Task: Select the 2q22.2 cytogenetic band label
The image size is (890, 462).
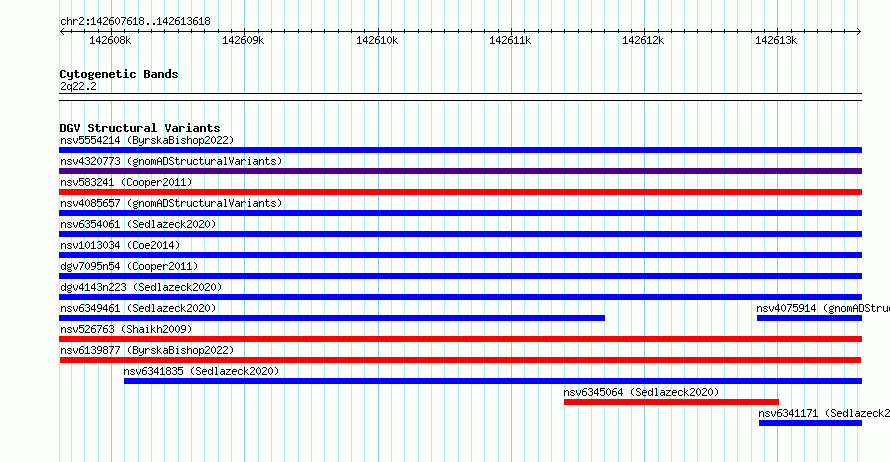Action: click(x=78, y=86)
